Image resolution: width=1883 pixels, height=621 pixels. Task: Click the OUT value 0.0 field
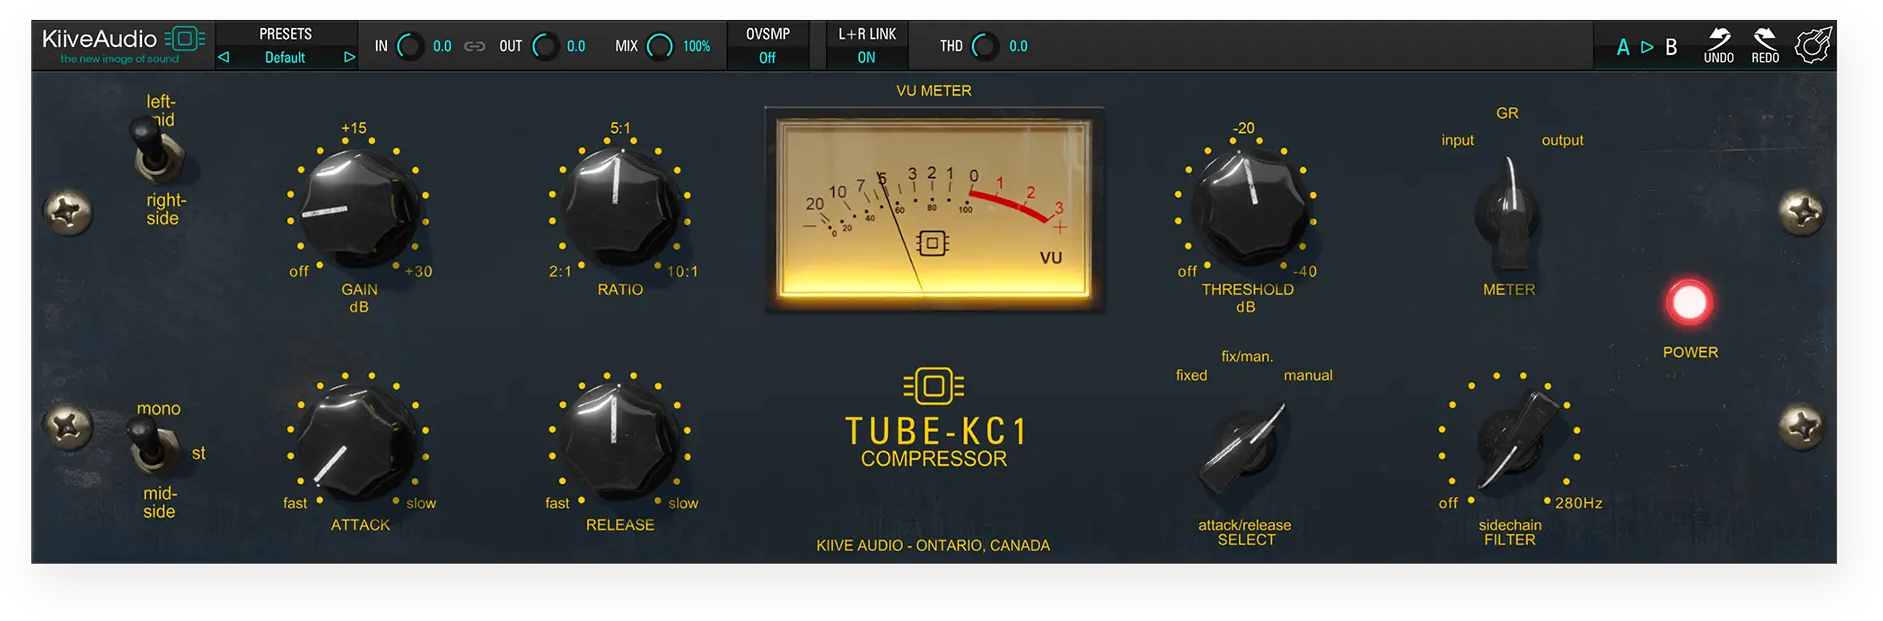[576, 46]
